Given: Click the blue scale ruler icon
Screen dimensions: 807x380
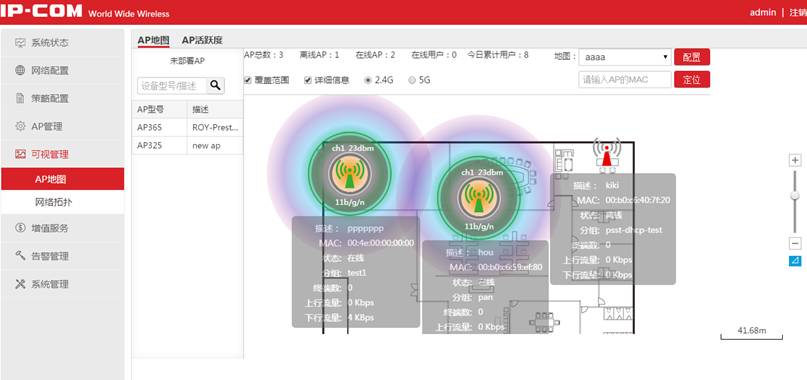Looking at the screenshot, I should coord(795,261).
